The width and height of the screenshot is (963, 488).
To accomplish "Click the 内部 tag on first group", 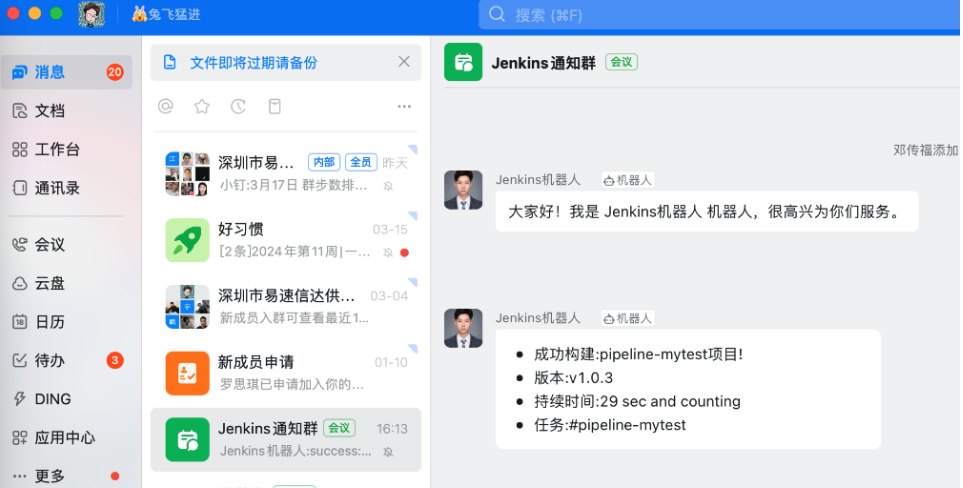I will click(x=324, y=162).
